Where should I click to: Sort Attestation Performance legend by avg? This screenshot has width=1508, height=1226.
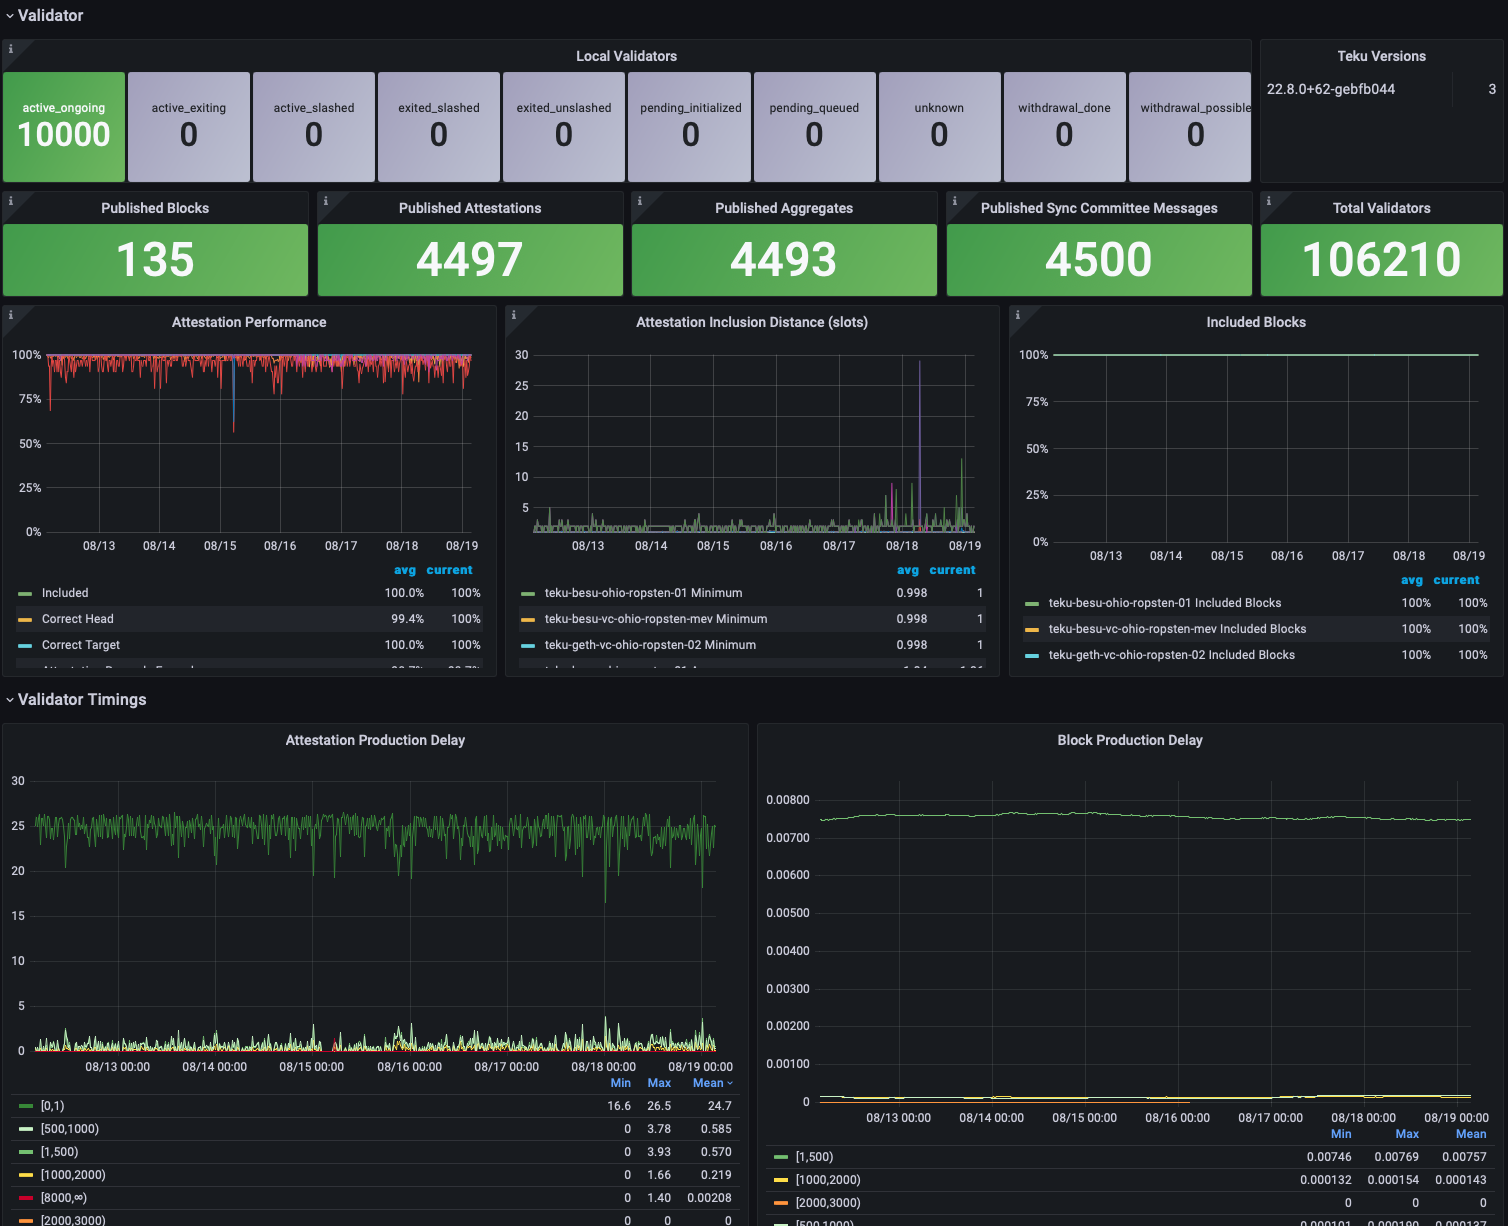tap(404, 570)
